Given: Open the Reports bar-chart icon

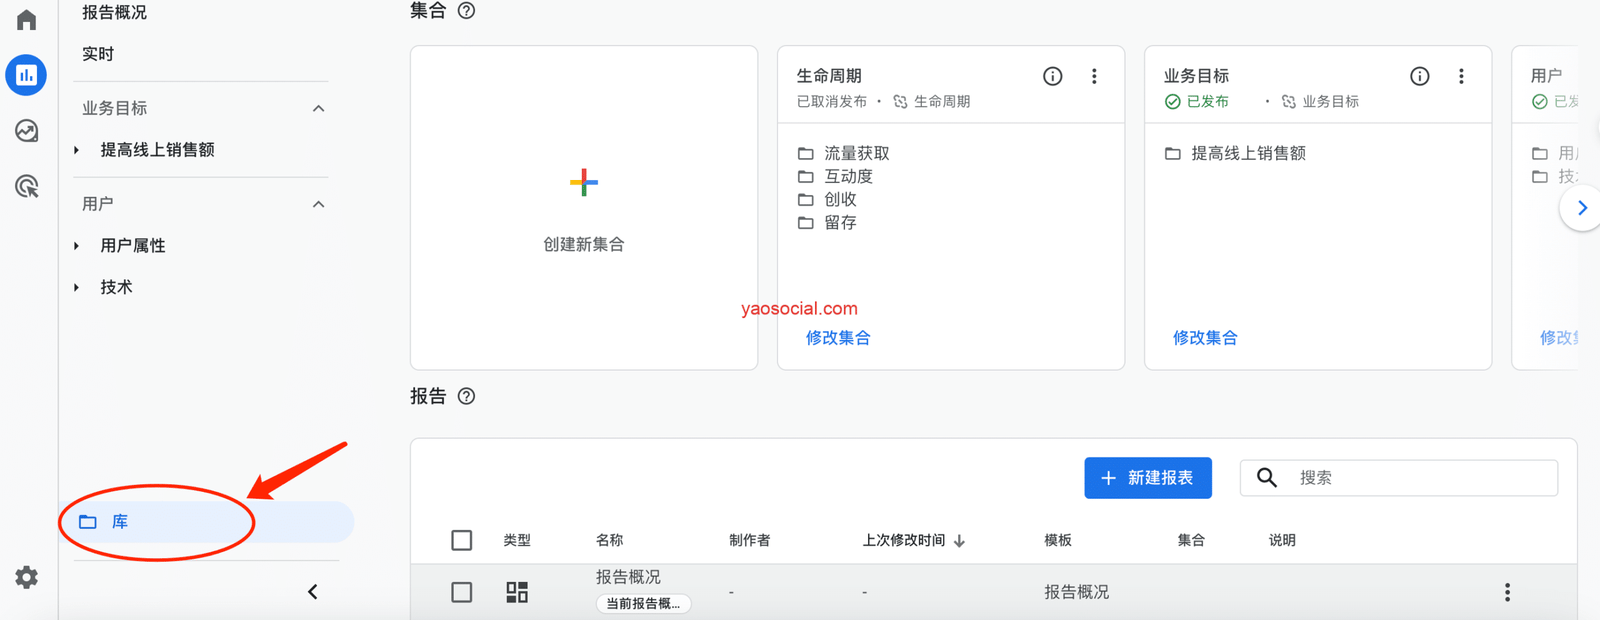Looking at the screenshot, I should point(26,76).
